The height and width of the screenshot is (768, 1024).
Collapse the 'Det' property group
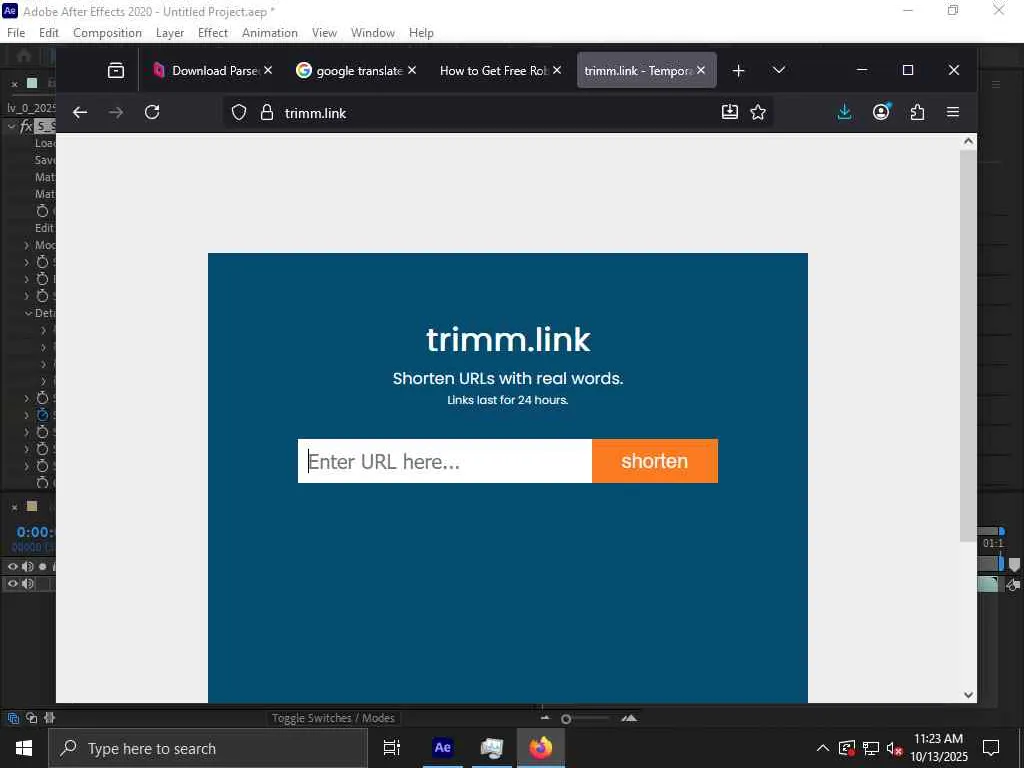[28, 313]
